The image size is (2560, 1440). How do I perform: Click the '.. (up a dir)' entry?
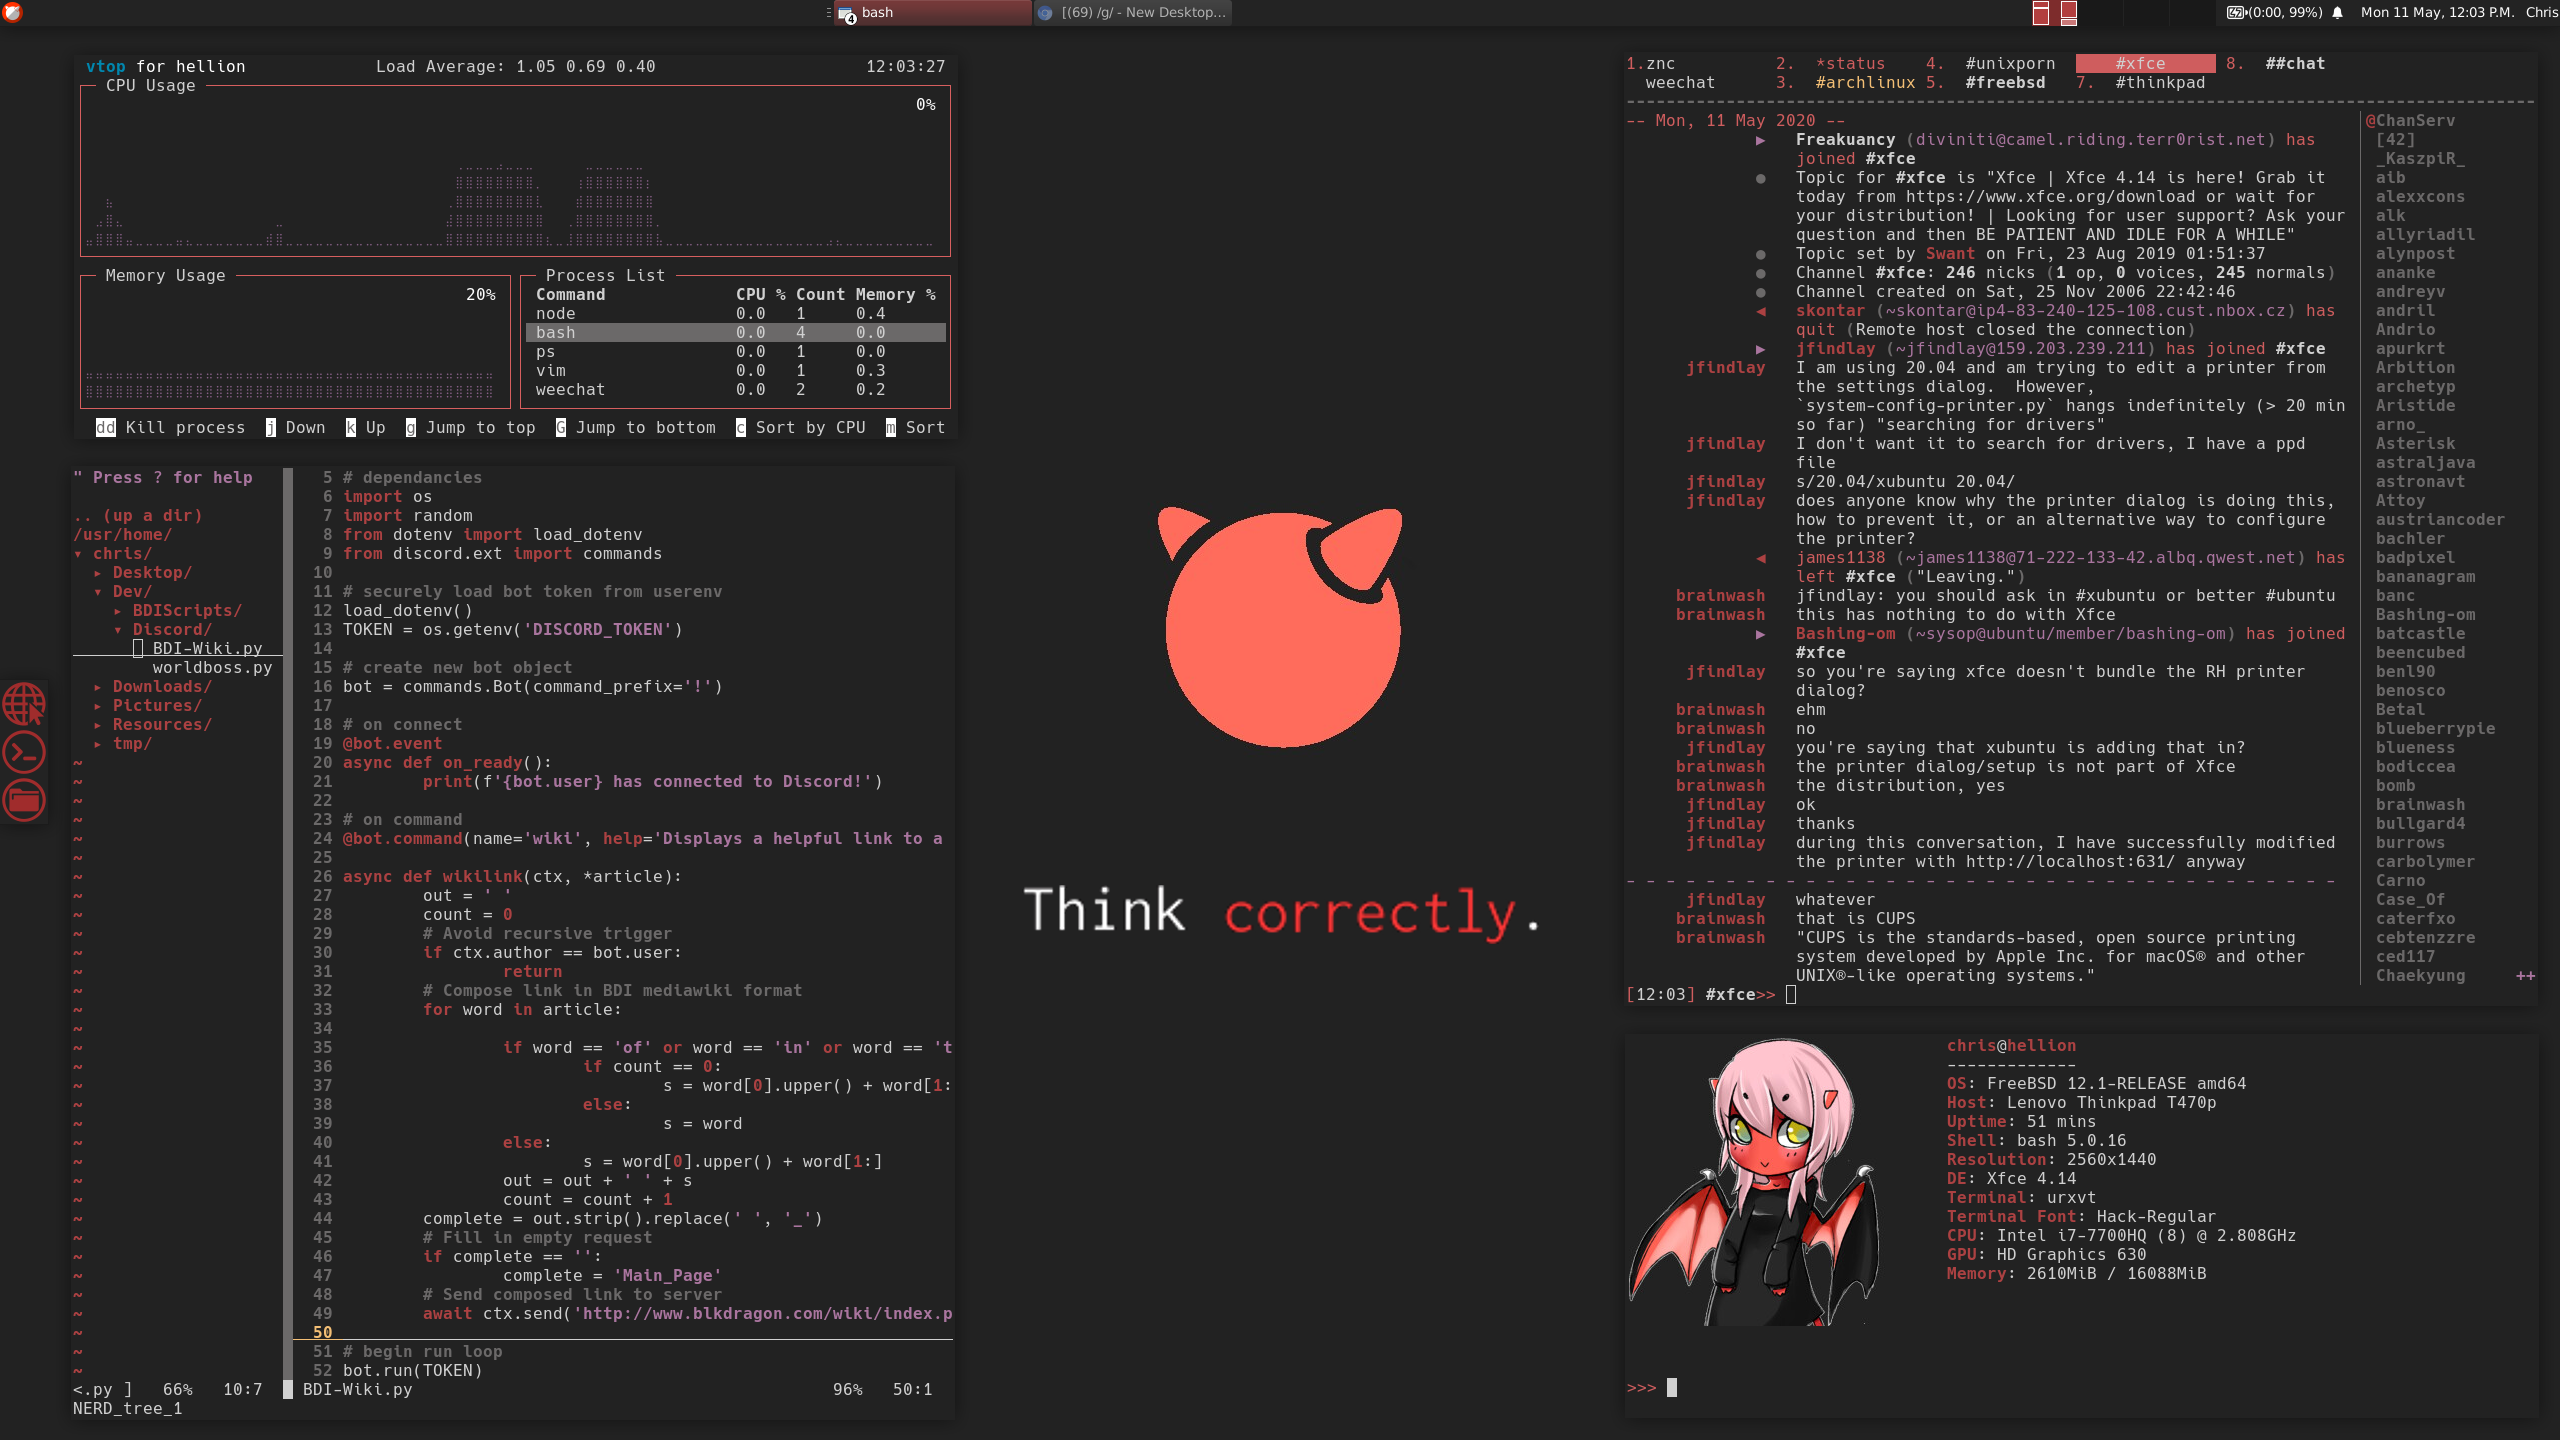(x=138, y=516)
